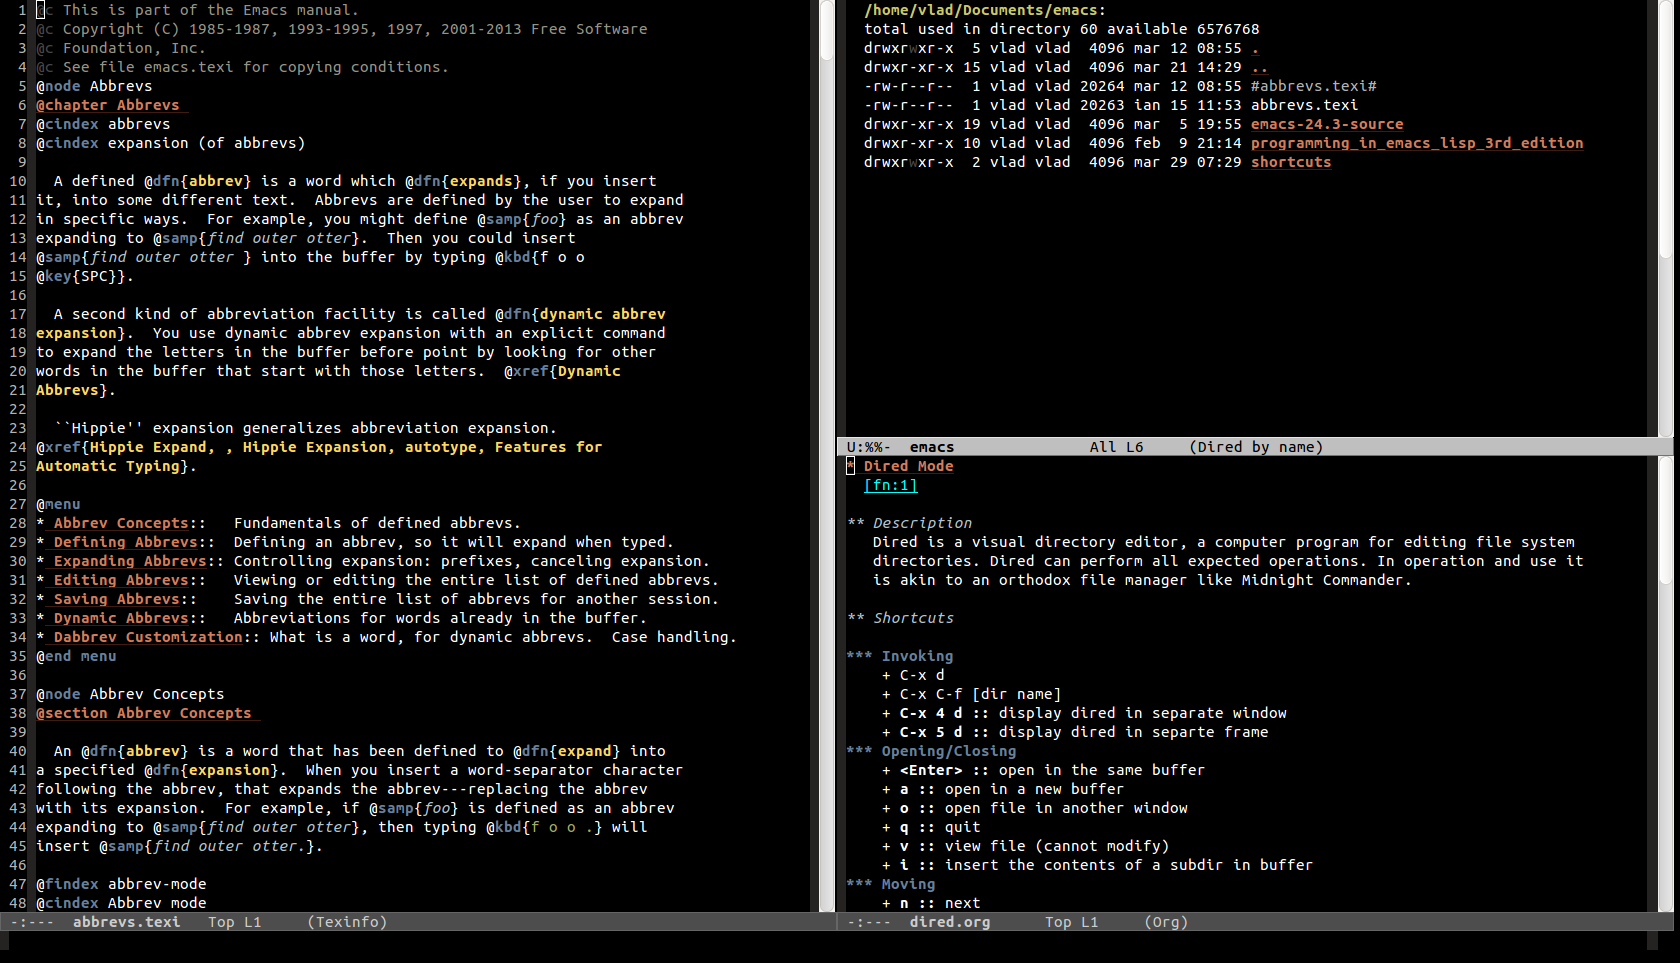Image resolution: width=1680 pixels, height=963 pixels.
Task: Select the abbrevs.texi file in Dired
Action: [1304, 105]
